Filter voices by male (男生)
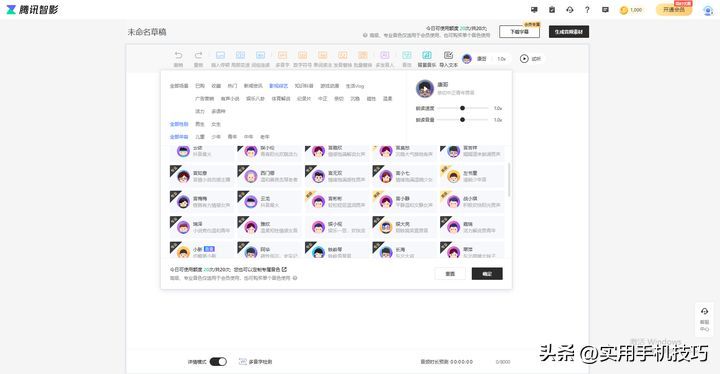Viewport: 720px width, 374px height. tap(200, 124)
